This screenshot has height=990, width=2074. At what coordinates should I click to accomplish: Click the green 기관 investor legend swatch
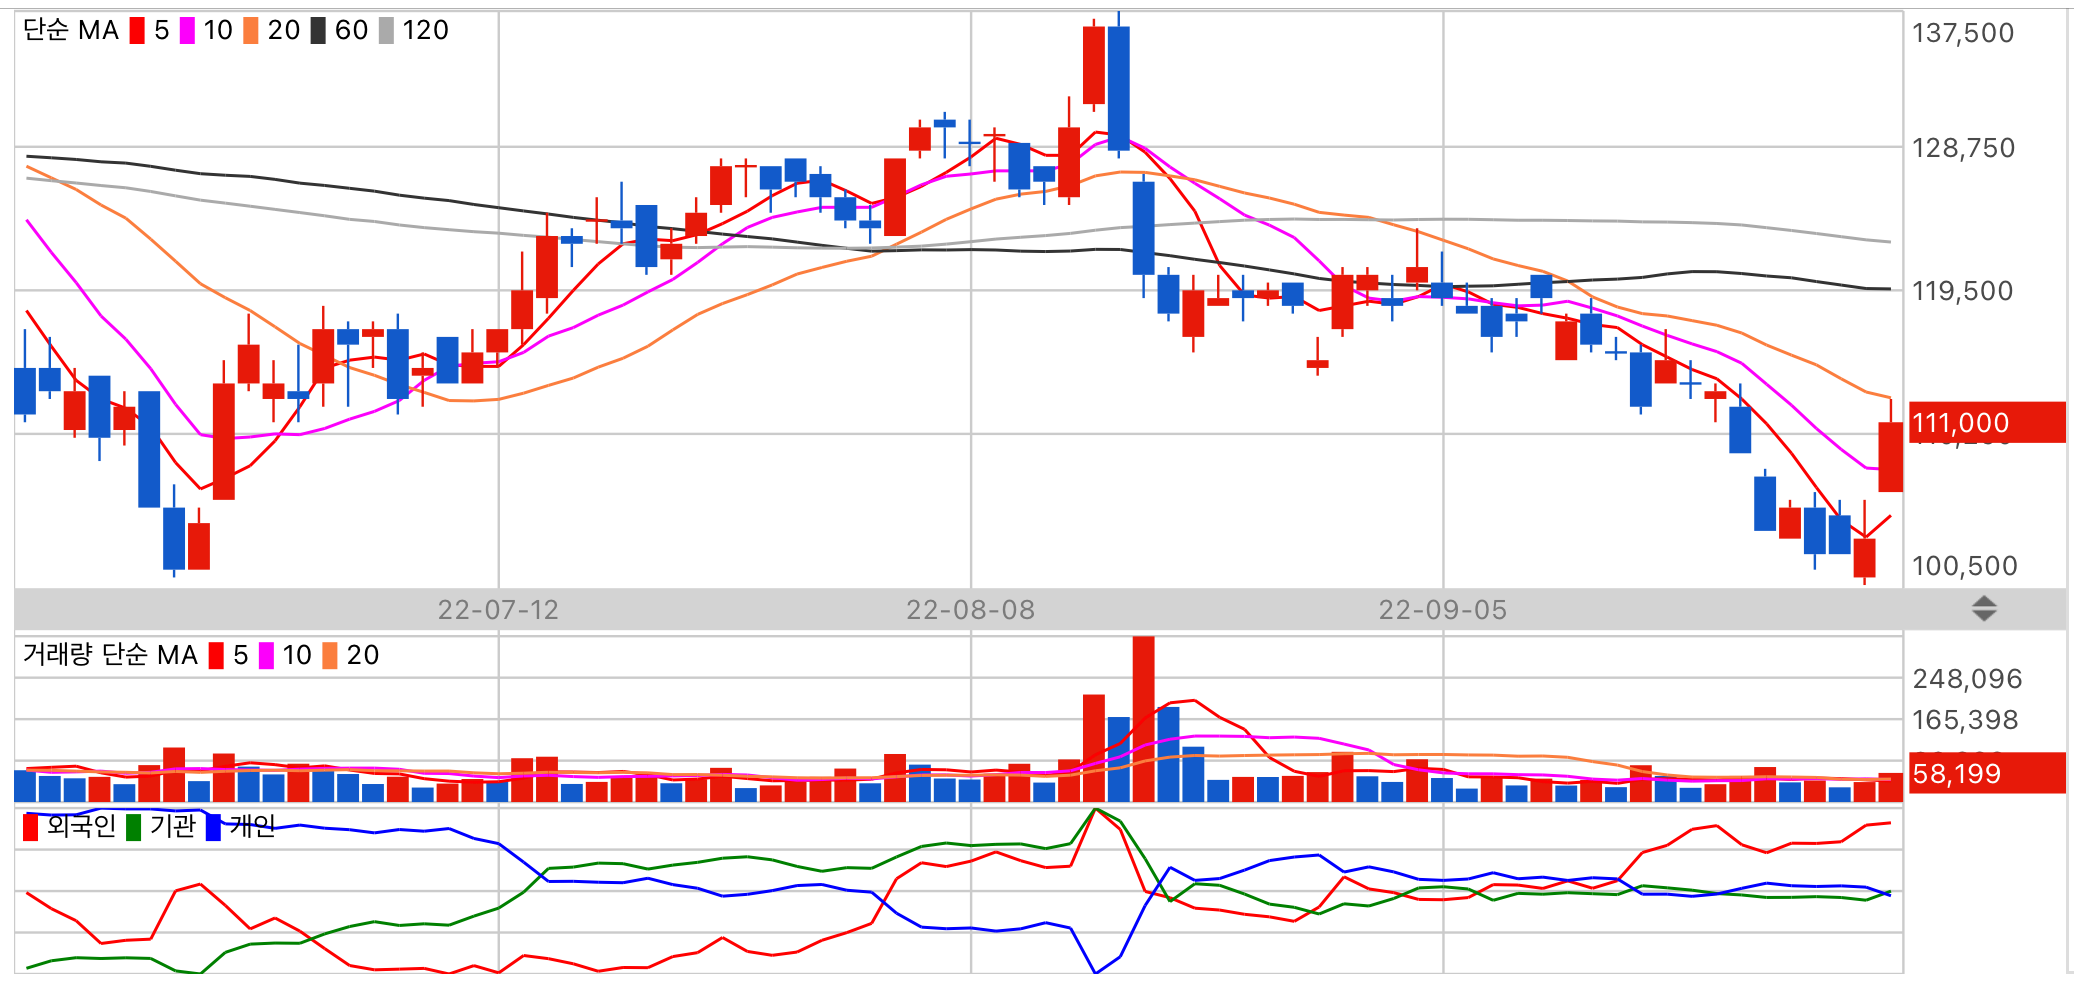point(133,827)
